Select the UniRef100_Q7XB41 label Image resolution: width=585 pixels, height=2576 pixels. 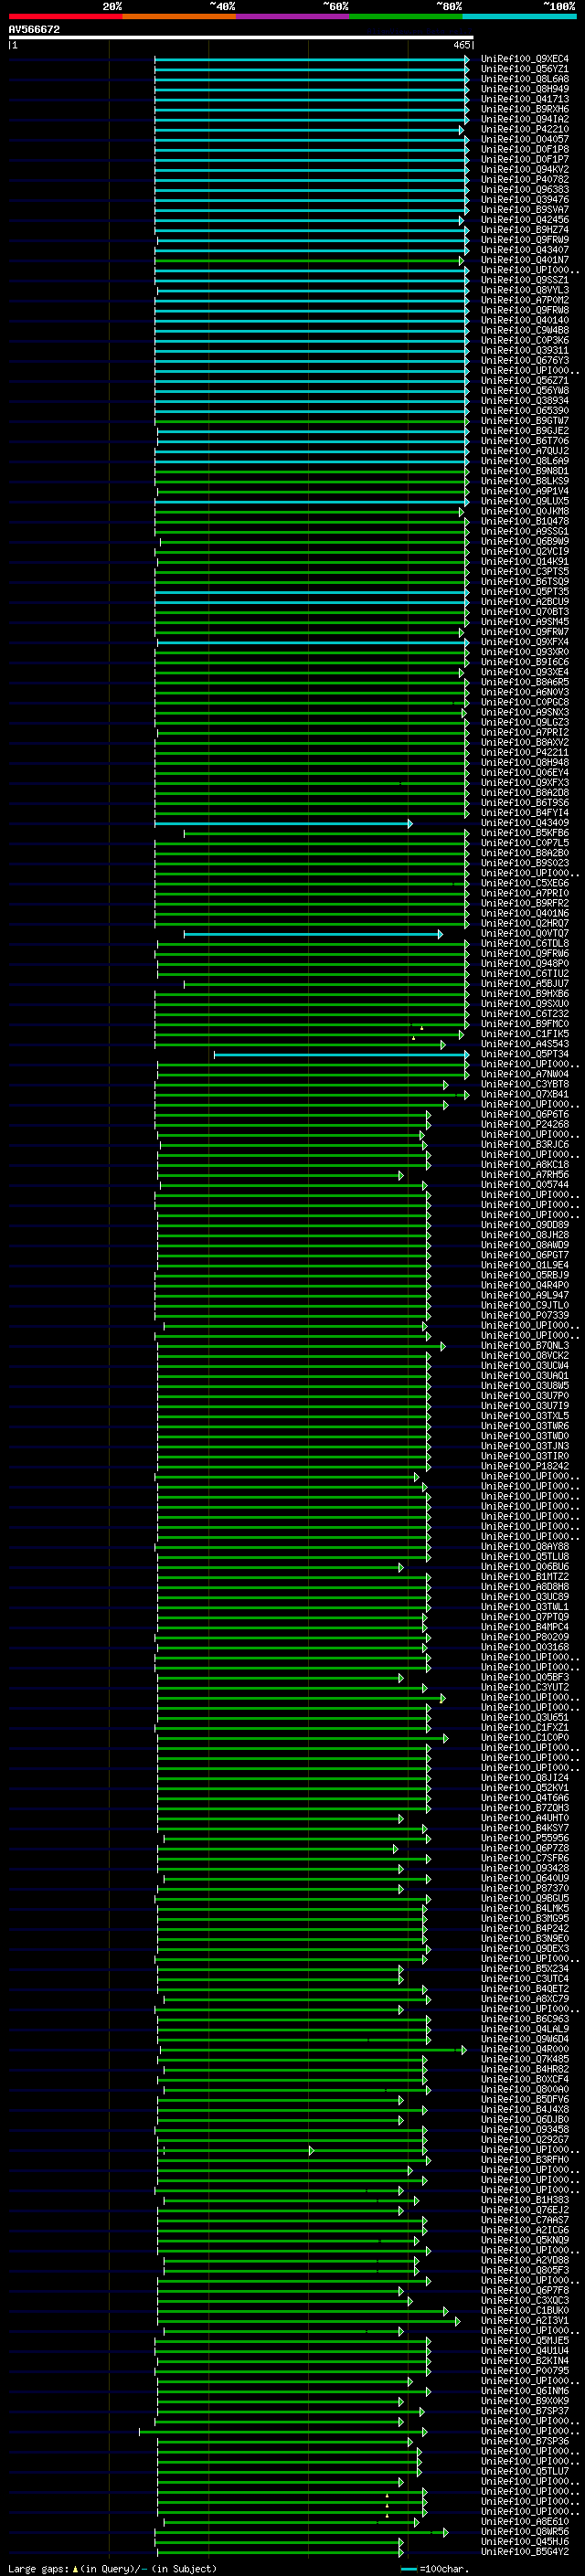click(524, 1095)
